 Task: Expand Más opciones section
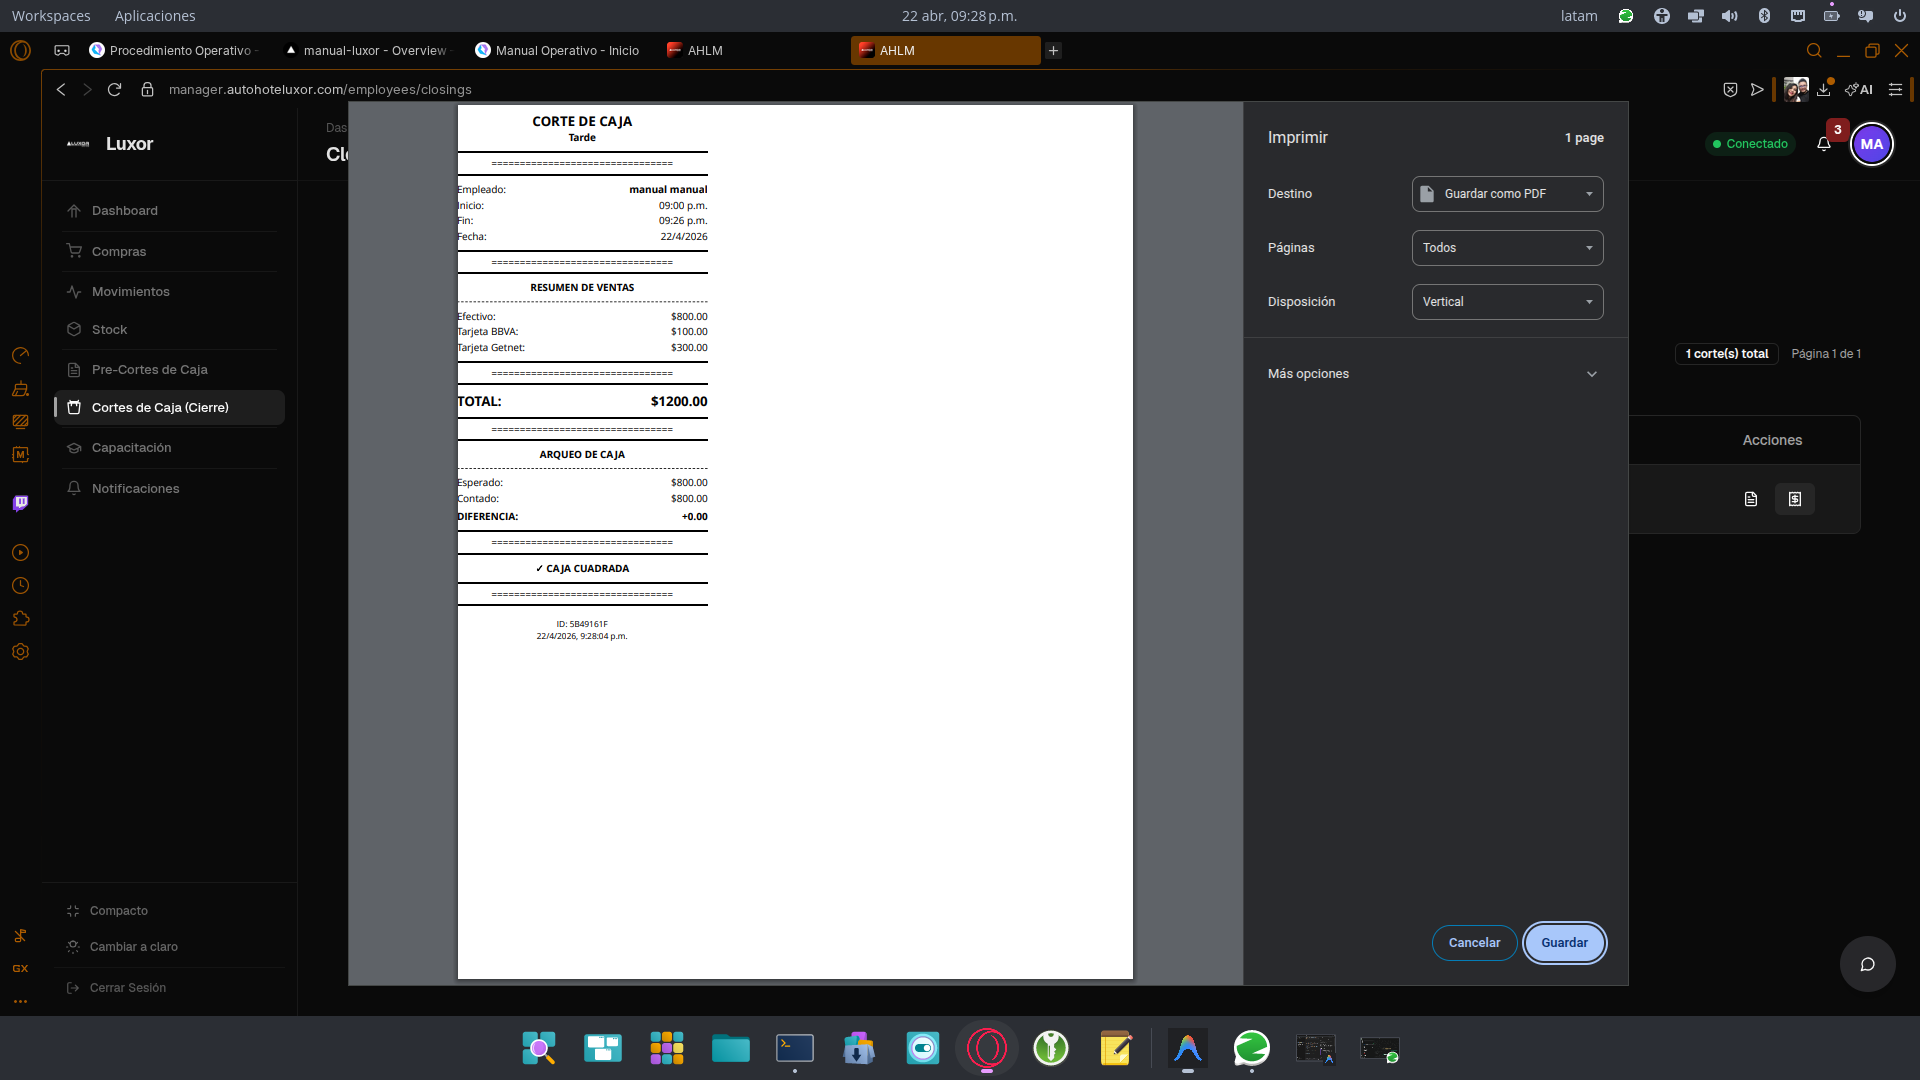[1434, 374]
